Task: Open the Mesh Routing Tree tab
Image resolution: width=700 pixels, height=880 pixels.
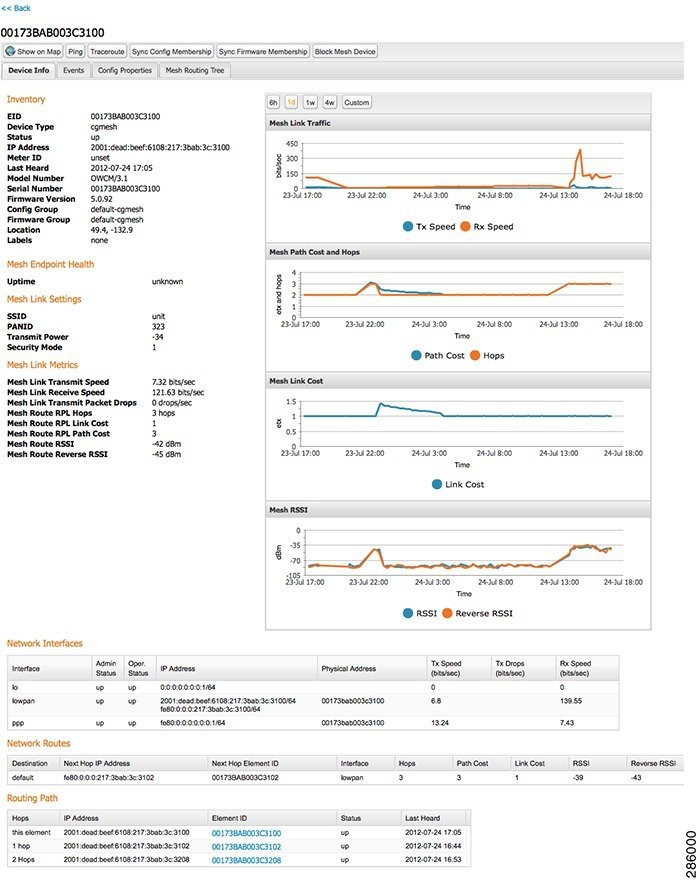Action: click(x=195, y=70)
